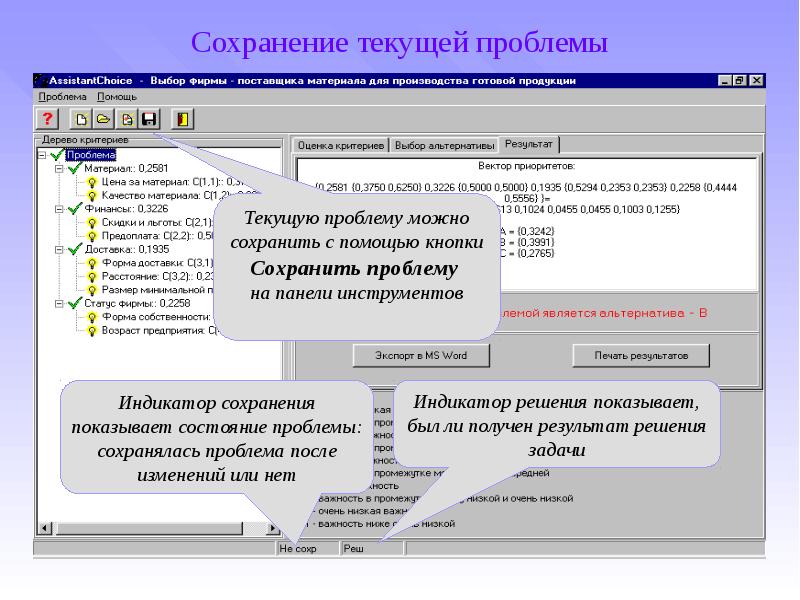
Task: Click the green checkmark next to Финансы
Action: pyautogui.click(x=75, y=208)
